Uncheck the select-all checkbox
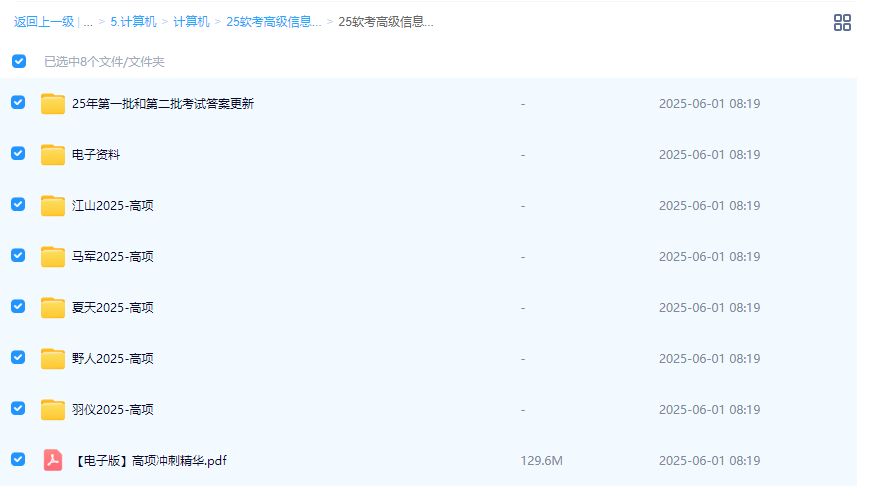 point(19,61)
